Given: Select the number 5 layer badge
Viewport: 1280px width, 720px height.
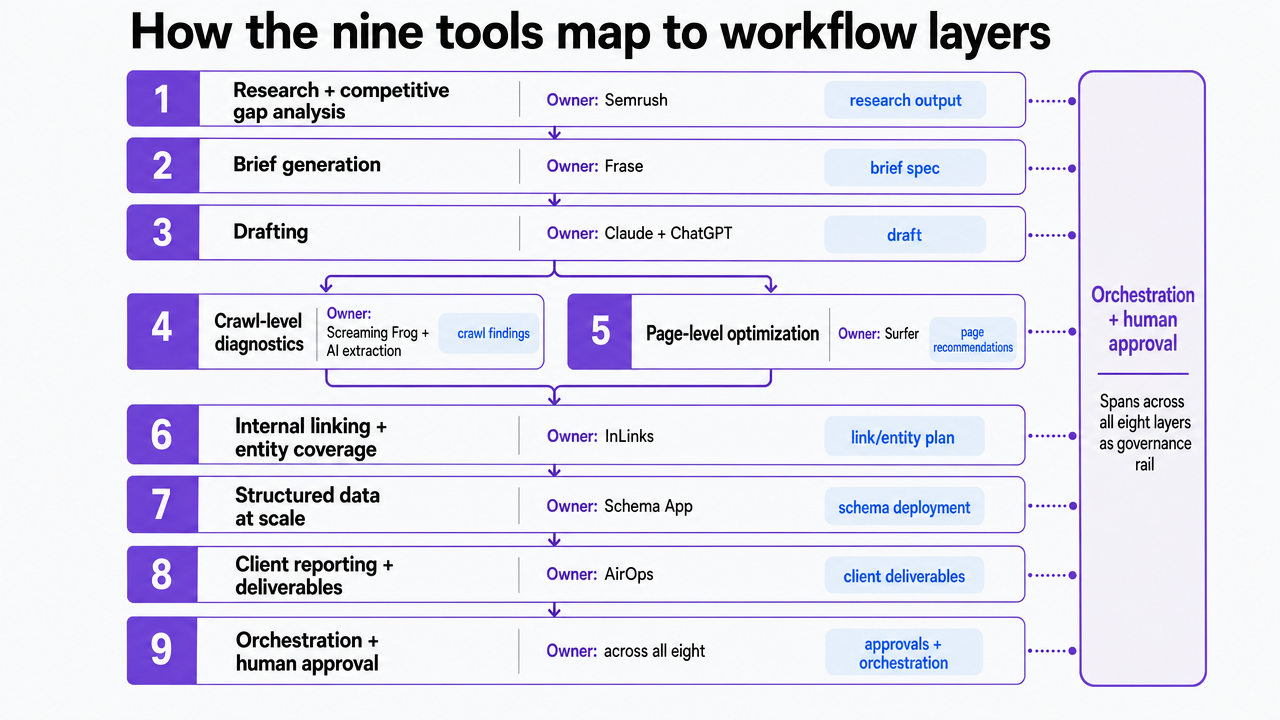Looking at the screenshot, I should 600,331.
